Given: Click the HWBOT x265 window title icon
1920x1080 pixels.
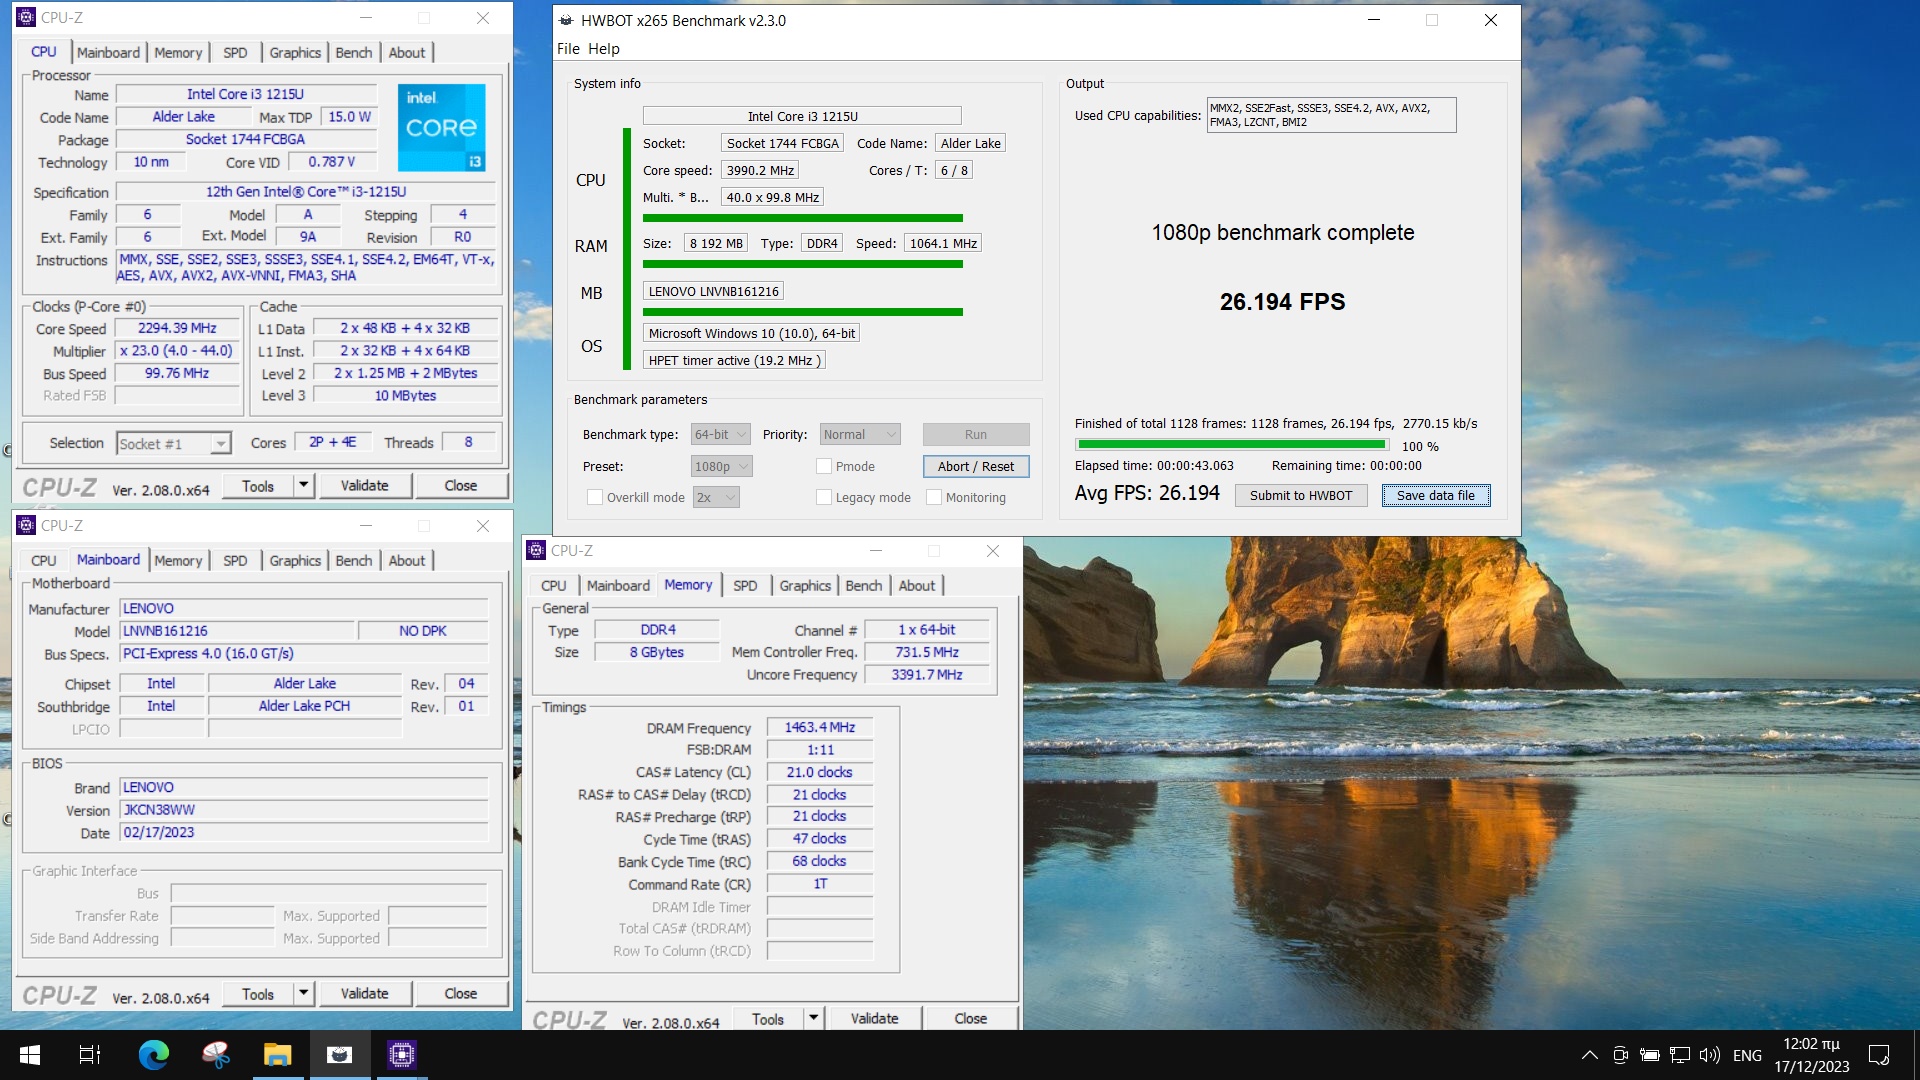Looking at the screenshot, I should pyautogui.click(x=566, y=20).
